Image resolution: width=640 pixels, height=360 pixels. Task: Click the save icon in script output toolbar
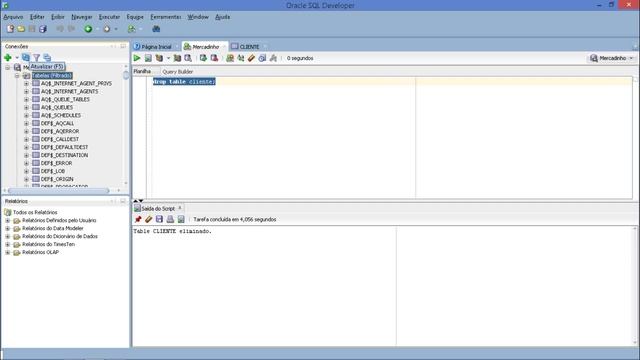pyautogui.click(x=159, y=219)
